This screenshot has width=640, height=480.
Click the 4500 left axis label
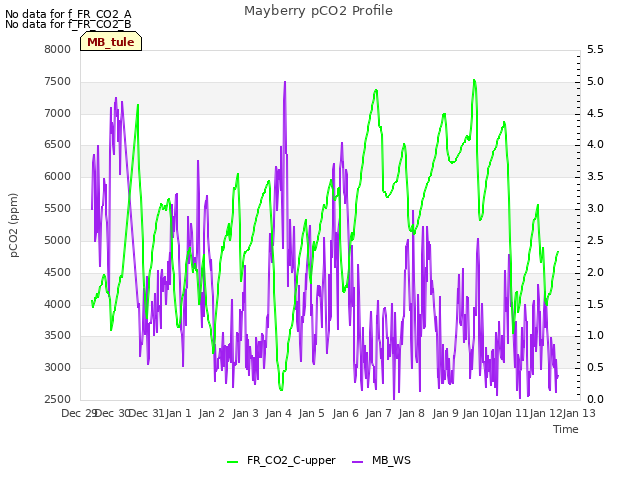point(58,273)
